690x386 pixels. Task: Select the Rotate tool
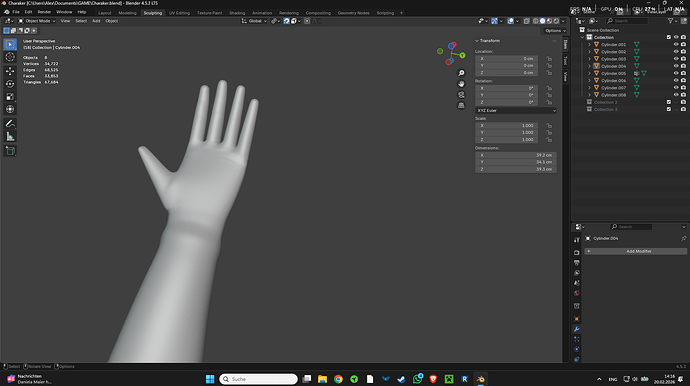[x=10, y=84]
